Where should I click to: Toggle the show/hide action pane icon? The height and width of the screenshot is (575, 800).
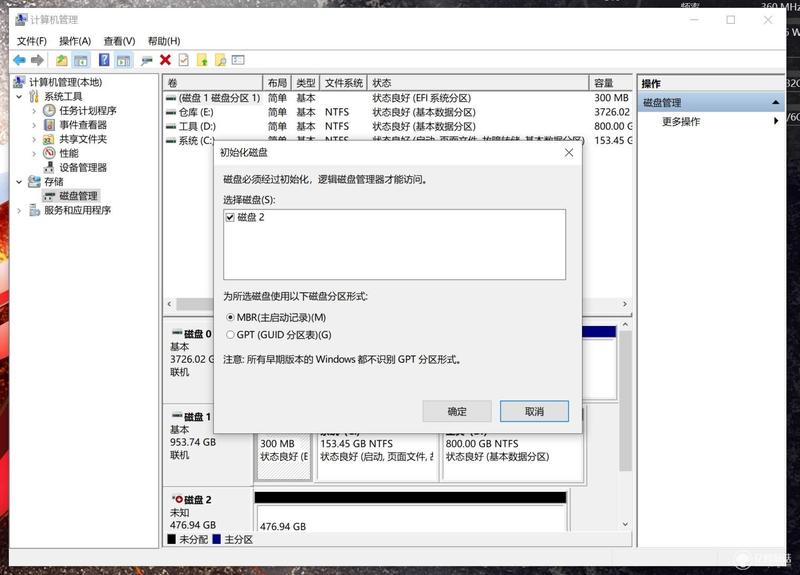click(123, 60)
